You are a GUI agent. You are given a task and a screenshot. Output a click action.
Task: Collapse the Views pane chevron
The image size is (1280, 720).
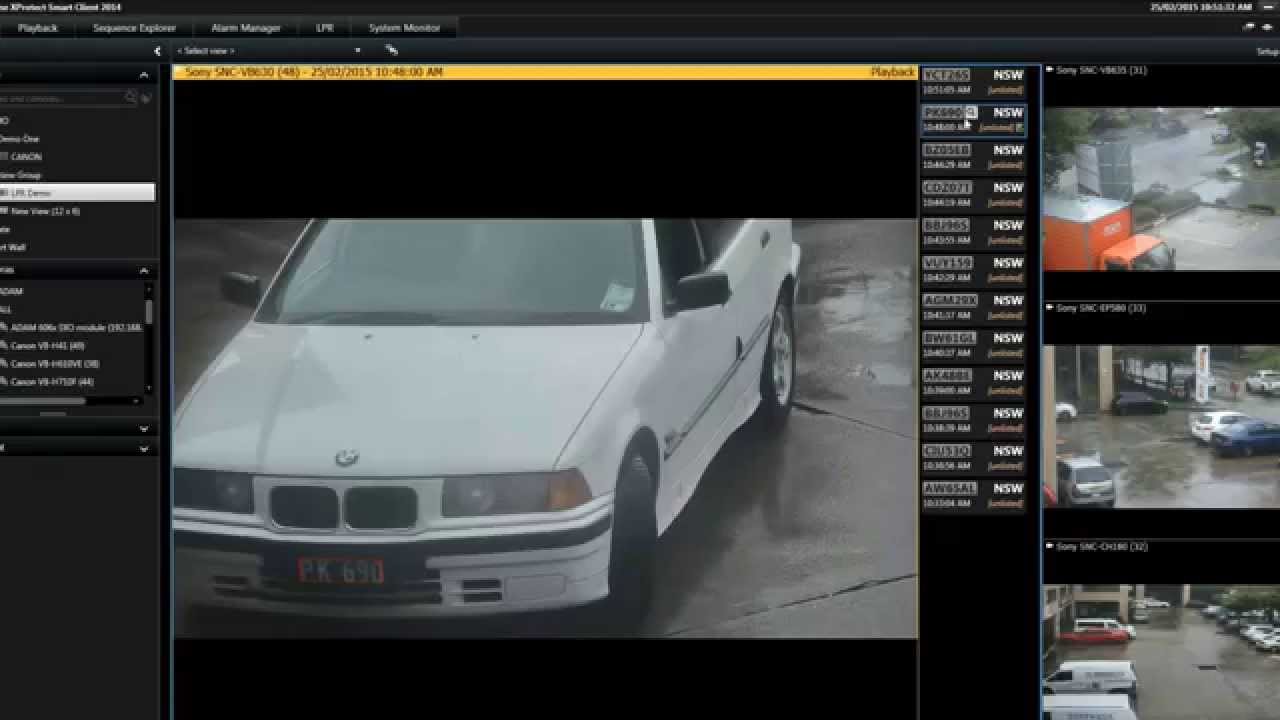[144, 75]
